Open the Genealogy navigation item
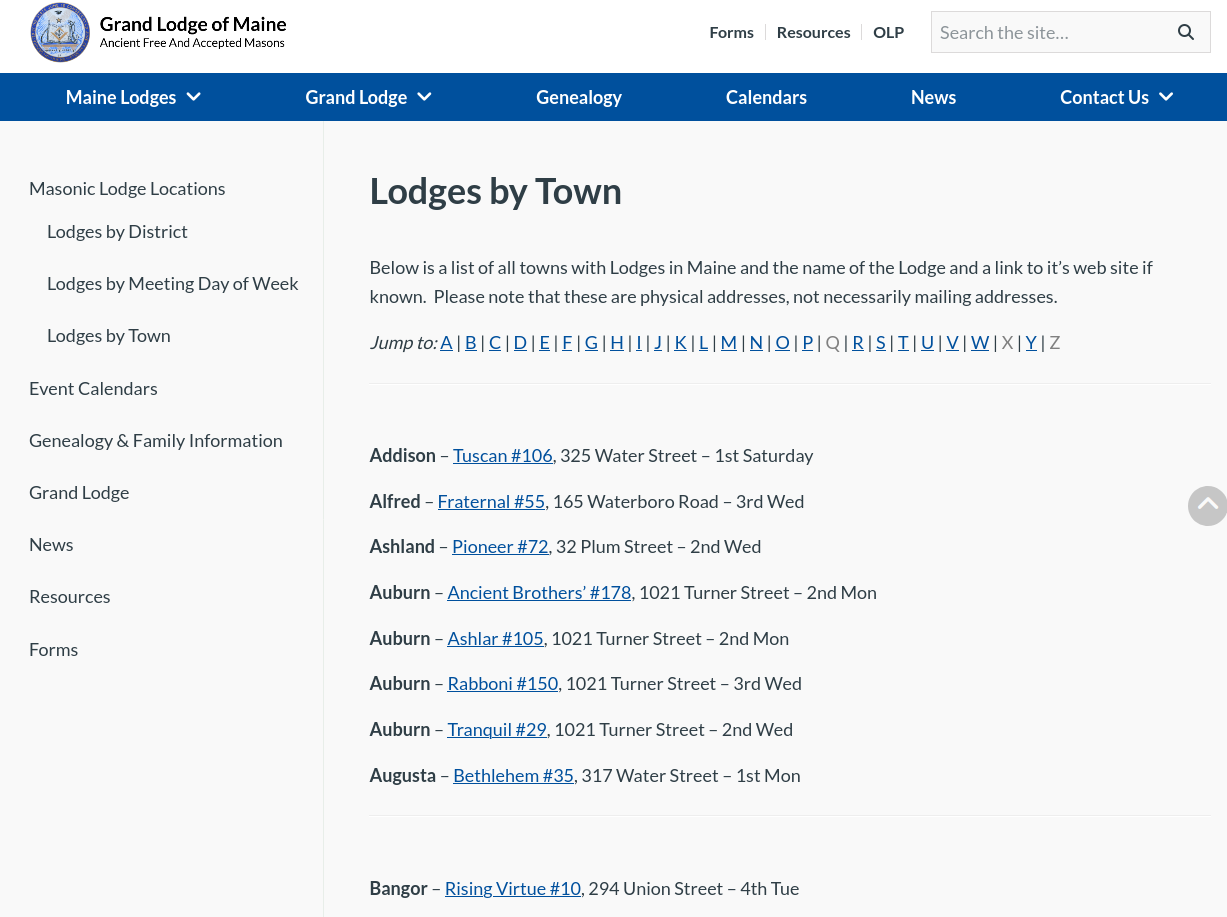Viewport: 1227px width, 917px height. pyautogui.click(x=579, y=97)
